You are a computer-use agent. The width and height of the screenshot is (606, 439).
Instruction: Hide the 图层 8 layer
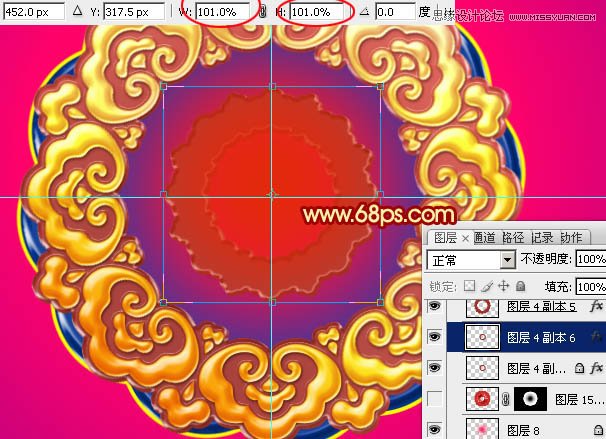(x=434, y=429)
